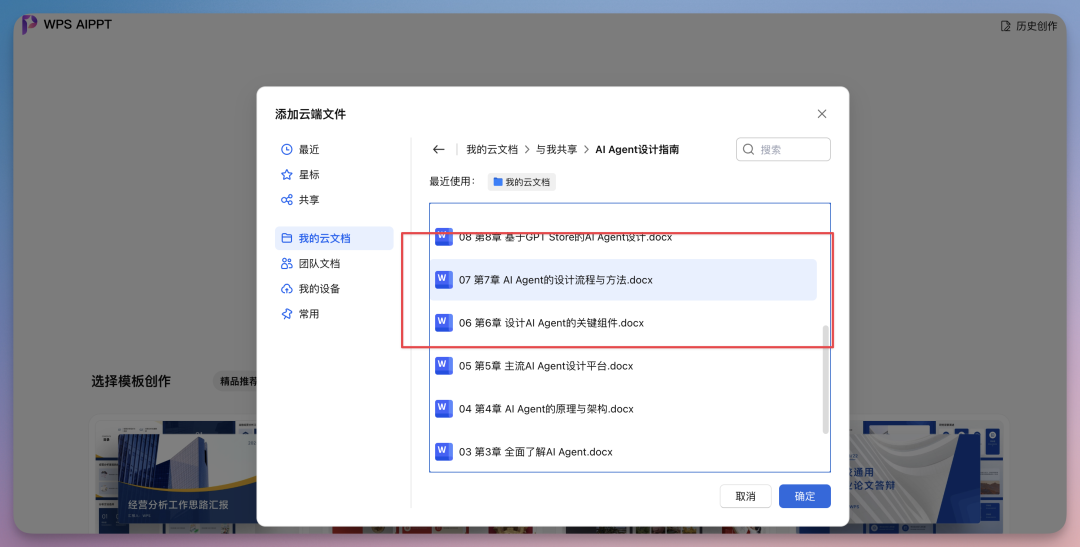Click the share icon beside 共享
Image resolution: width=1080 pixels, height=547 pixels.
287,200
